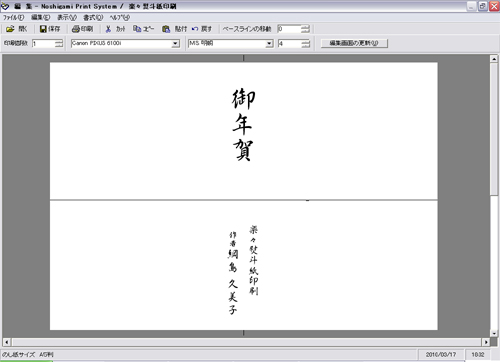Viewport: 500px width, 362px height.
Task: Click the print copies stepper arrows
Action: coord(59,44)
